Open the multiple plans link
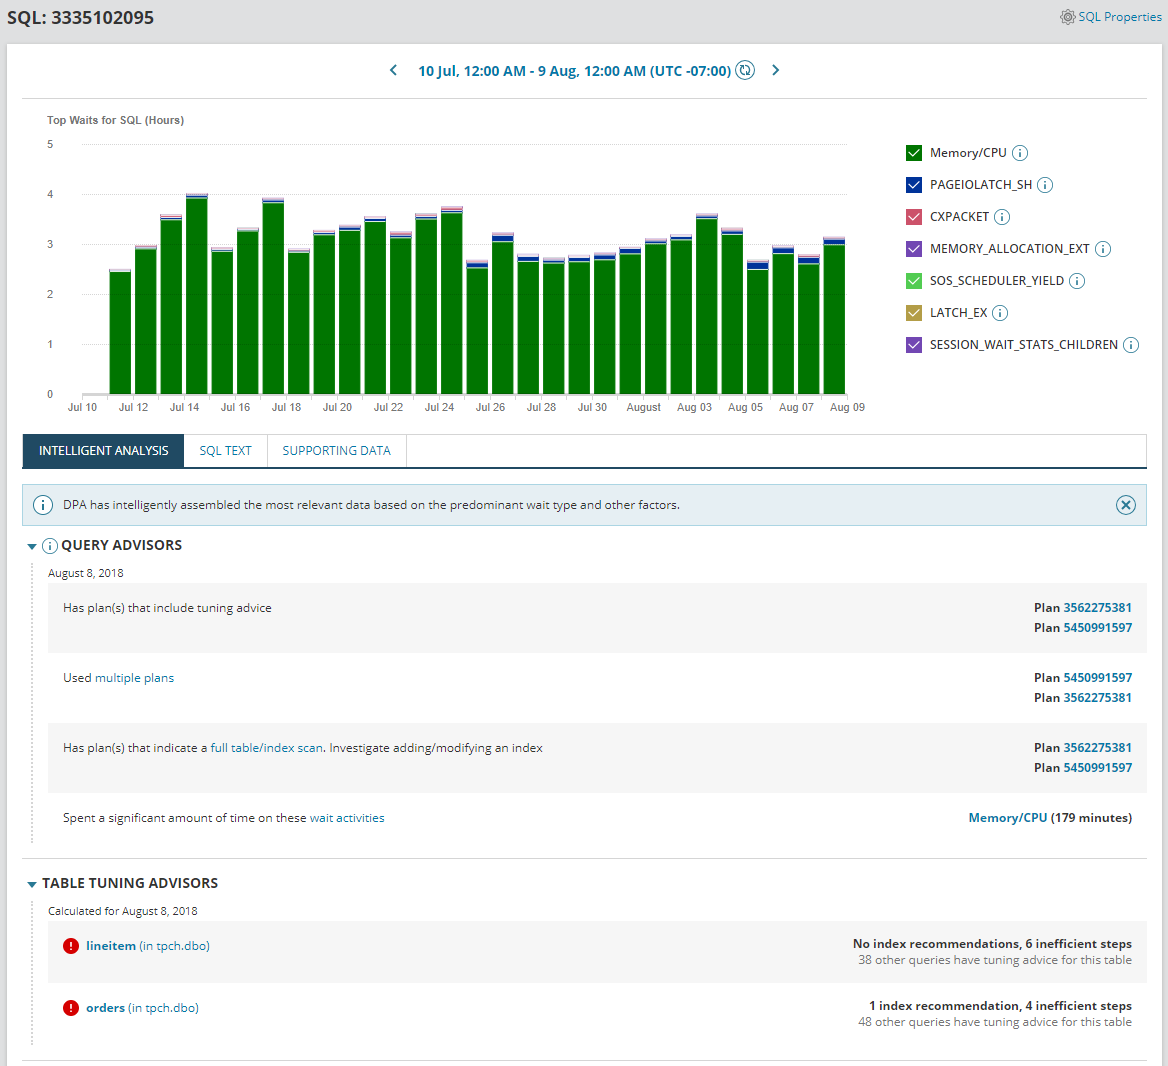The width and height of the screenshot is (1168, 1066). tap(134, 678)
